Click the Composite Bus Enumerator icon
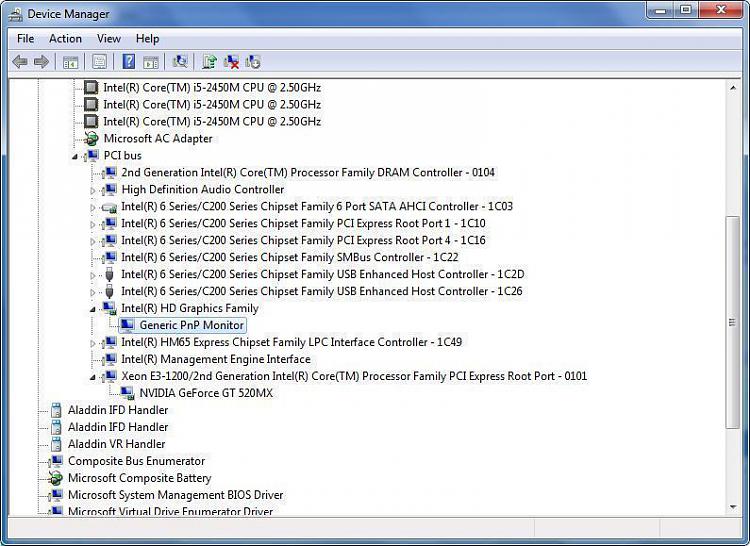This screenshot has height=546, width=750. coord(56,461)
